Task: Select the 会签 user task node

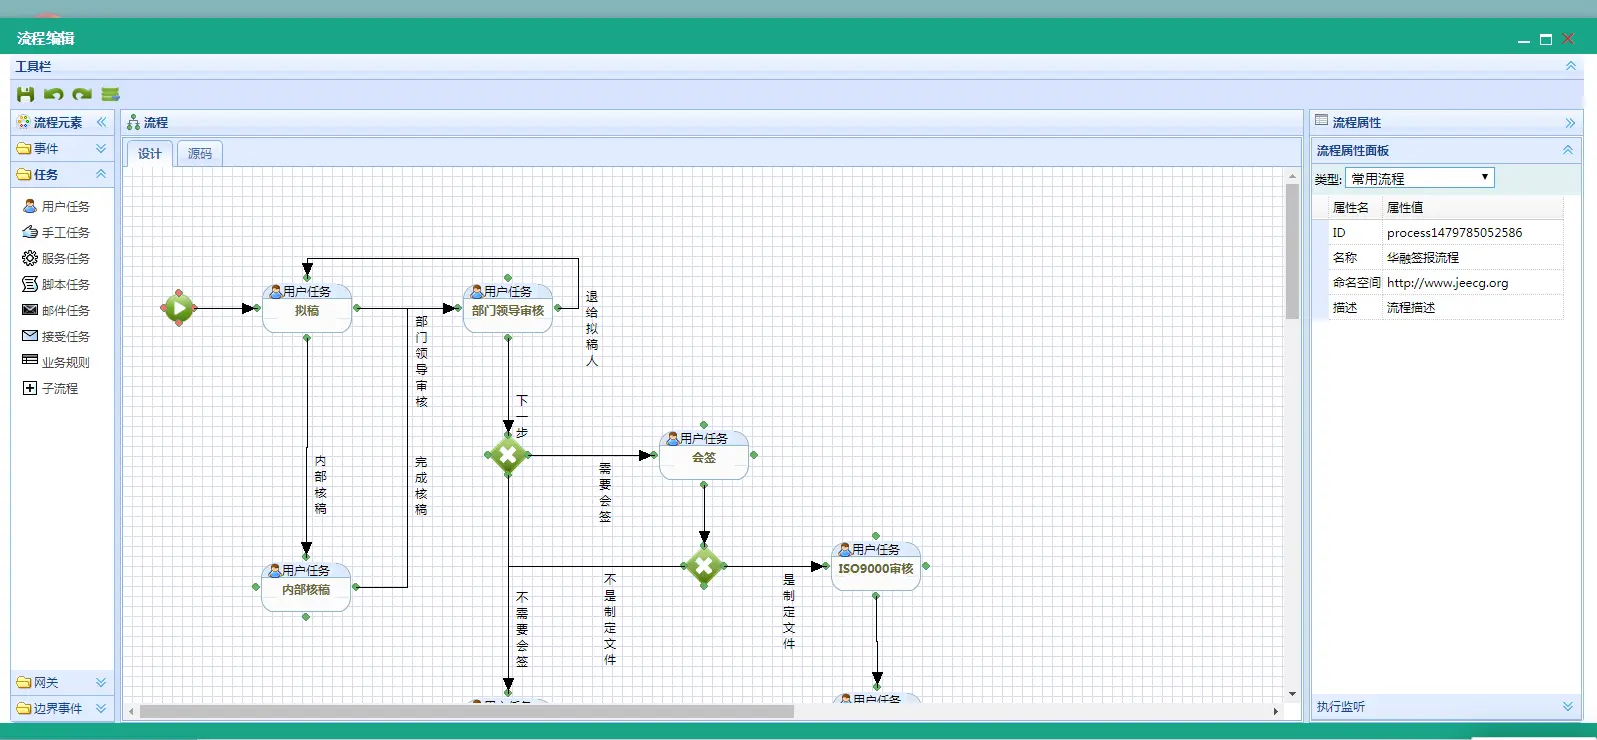Action: pyautogui.click(x=704, y=455)
